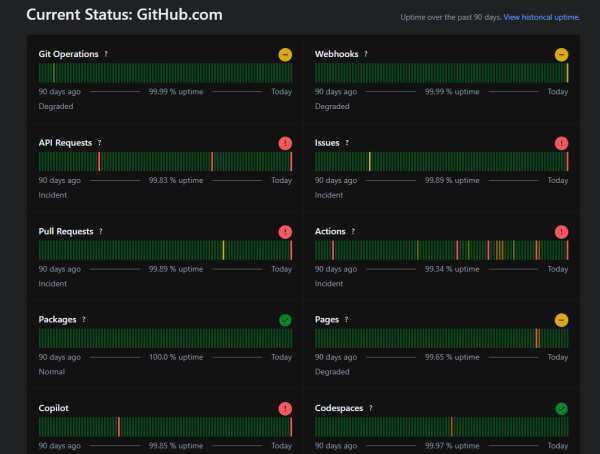Click the Pull Requests heading
600x454 pixels.
(x=66, y=231)
